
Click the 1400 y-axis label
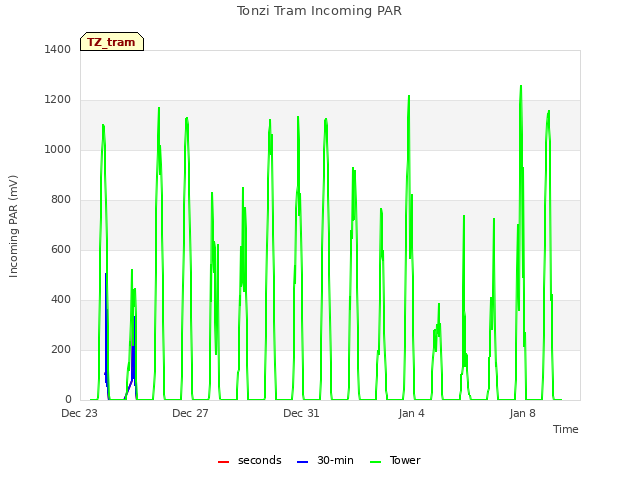pos(58,49)
